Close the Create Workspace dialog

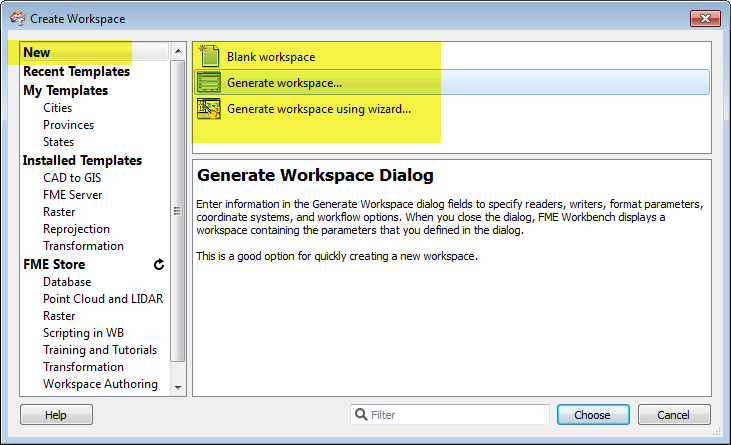pyautogui.click(x=705, y=19)
